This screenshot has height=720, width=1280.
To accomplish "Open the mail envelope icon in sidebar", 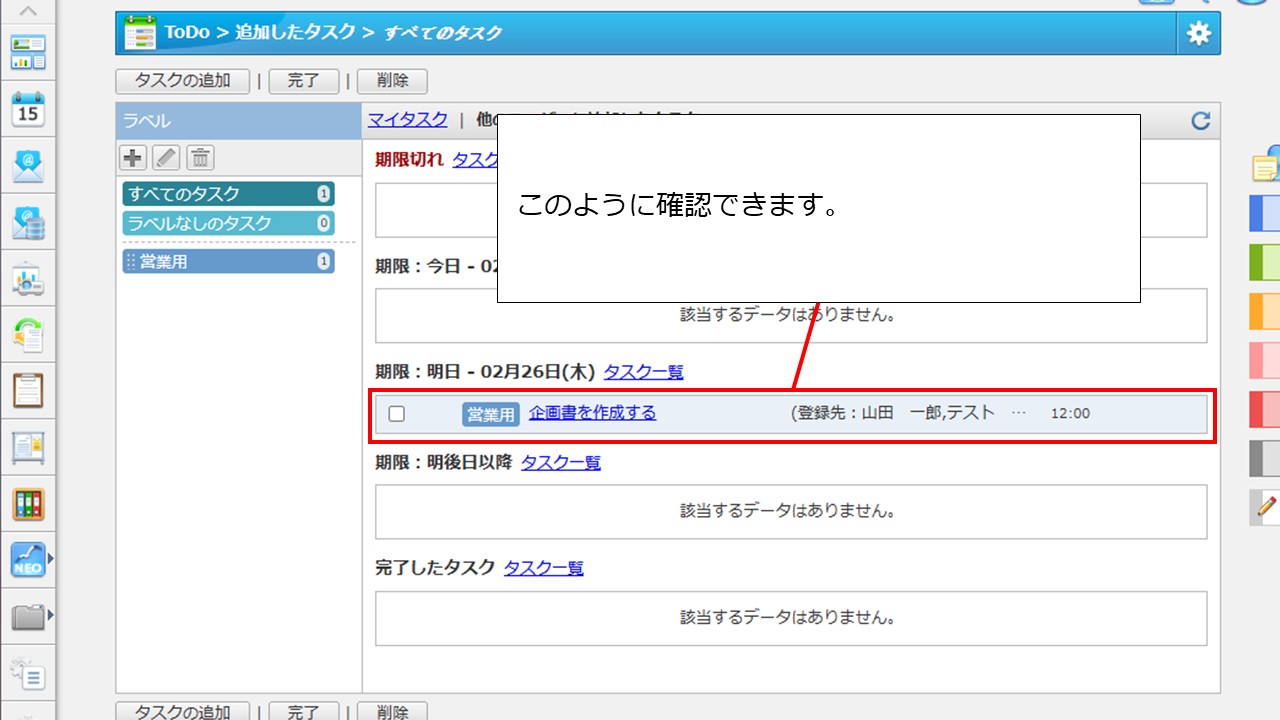I will coord(28,165).
